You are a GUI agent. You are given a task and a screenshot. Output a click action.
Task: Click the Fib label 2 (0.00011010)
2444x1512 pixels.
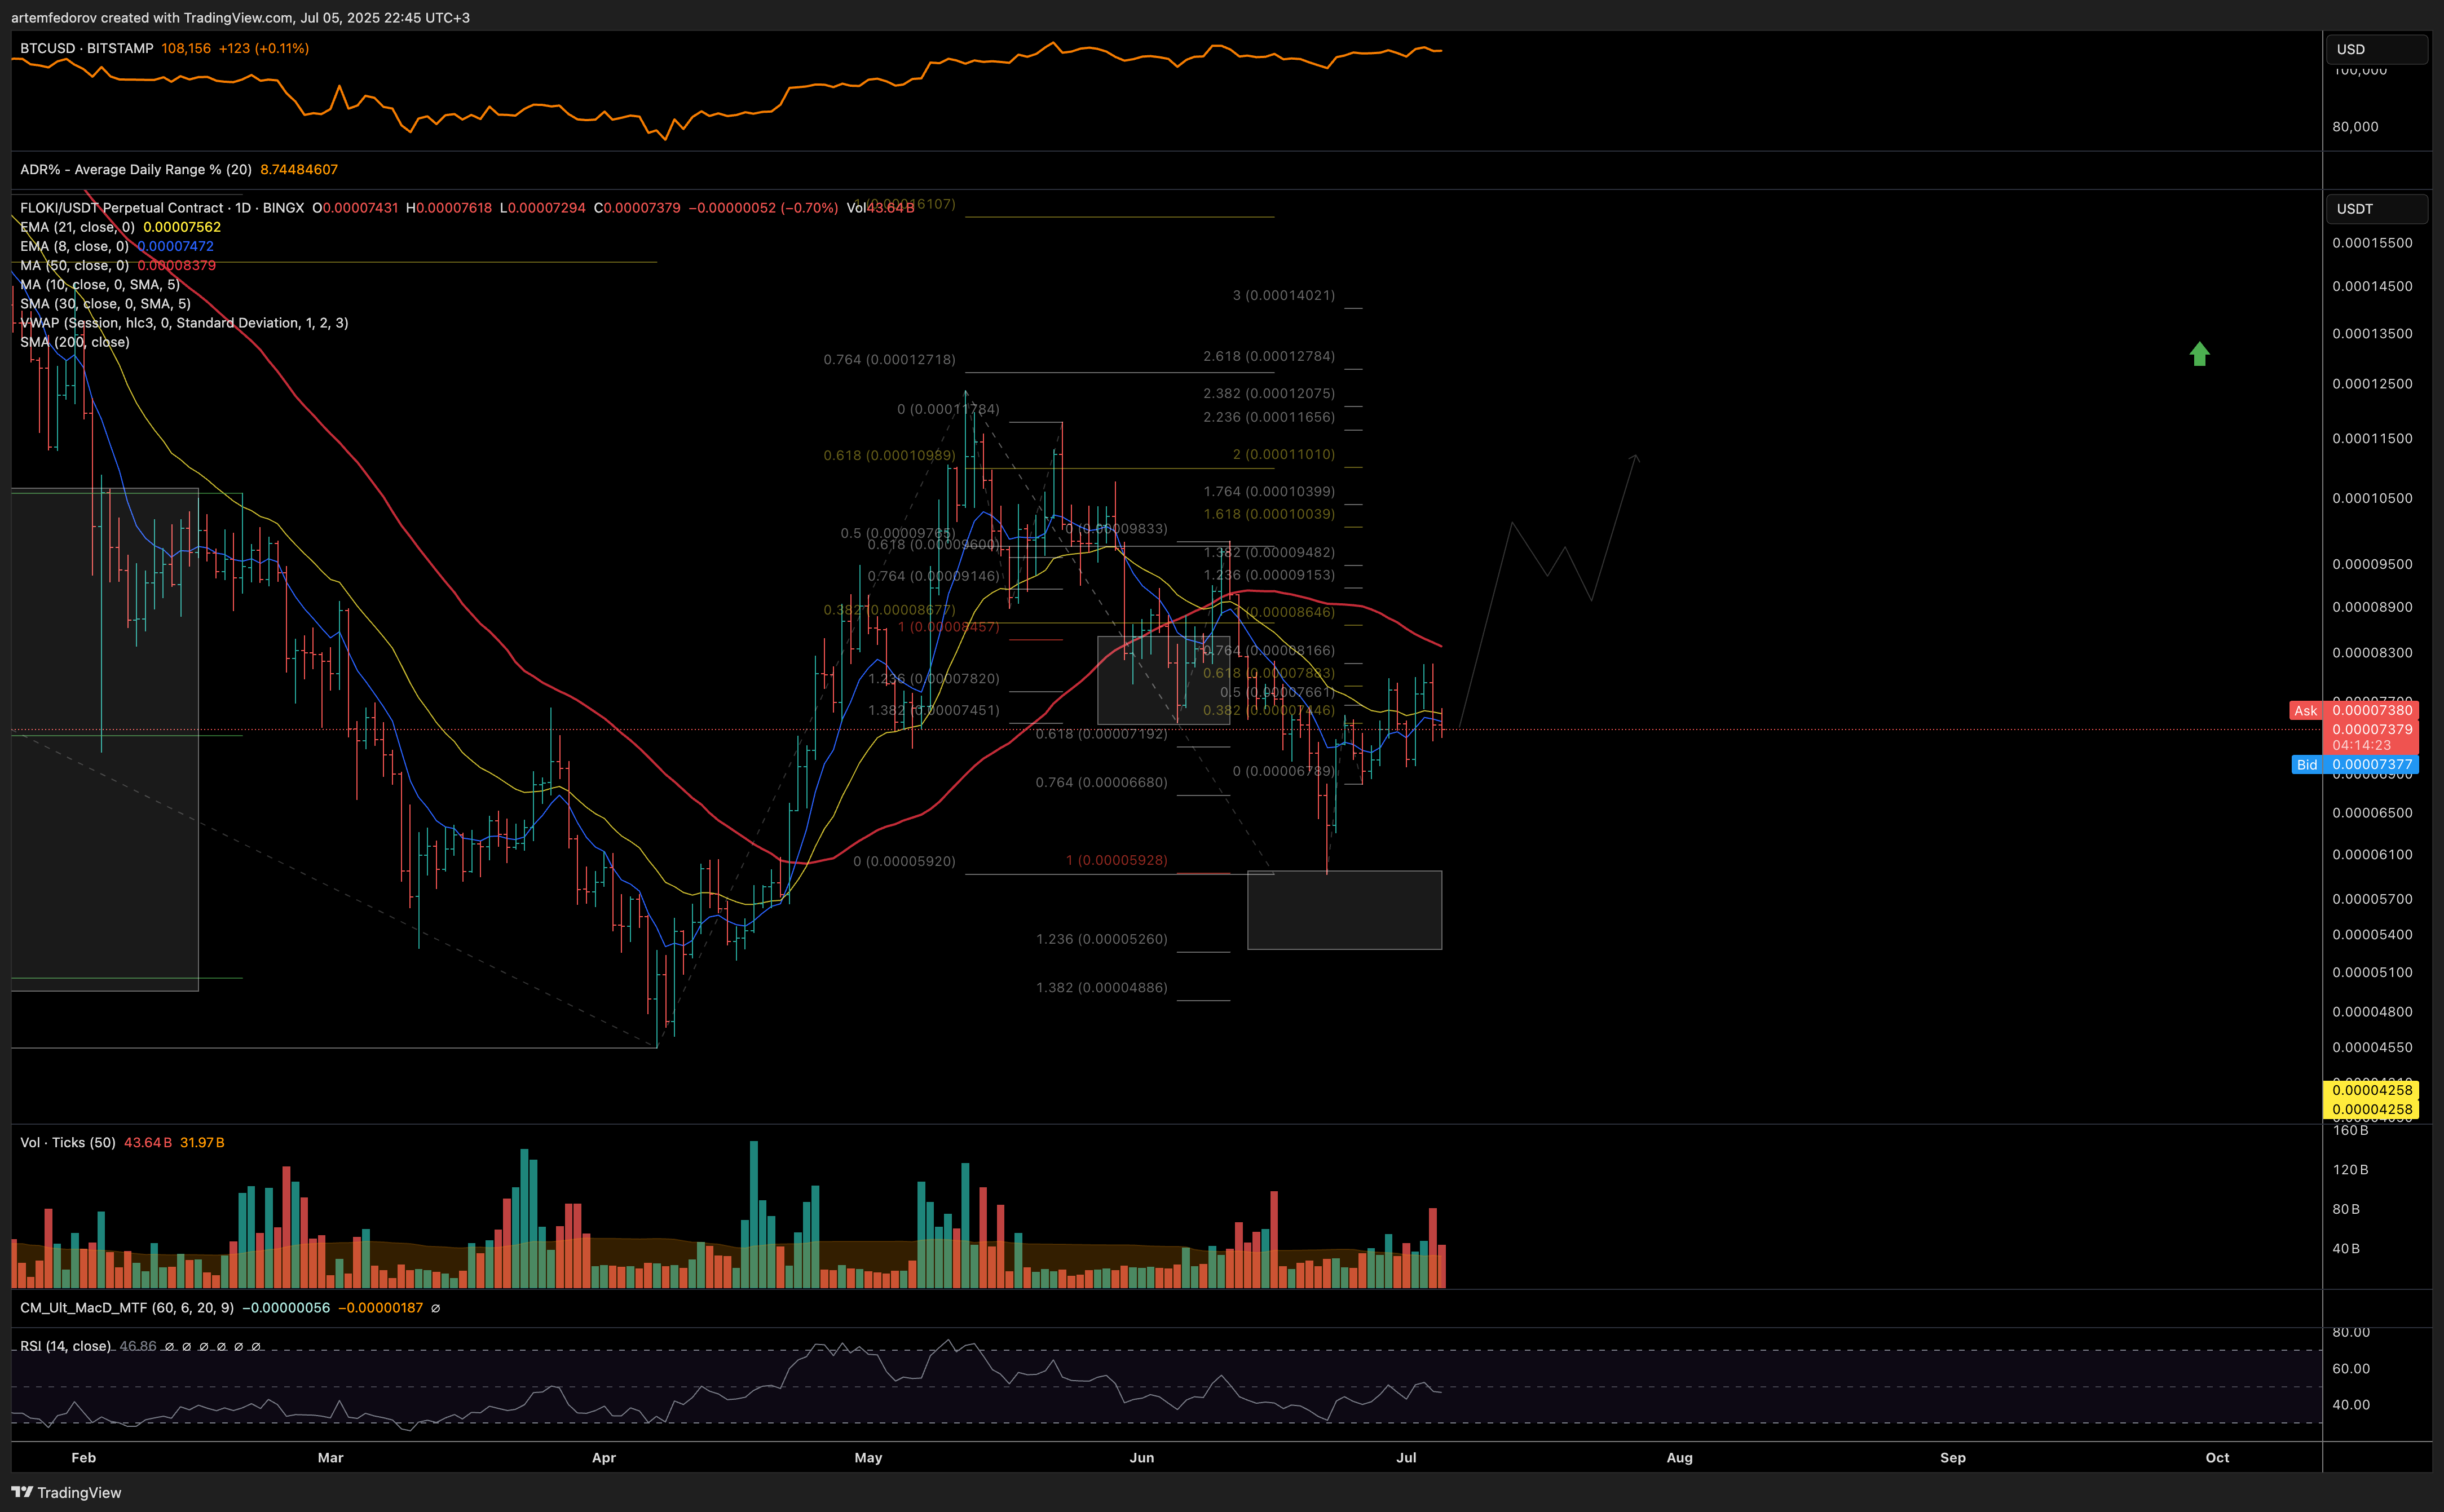click(1283, 455)
